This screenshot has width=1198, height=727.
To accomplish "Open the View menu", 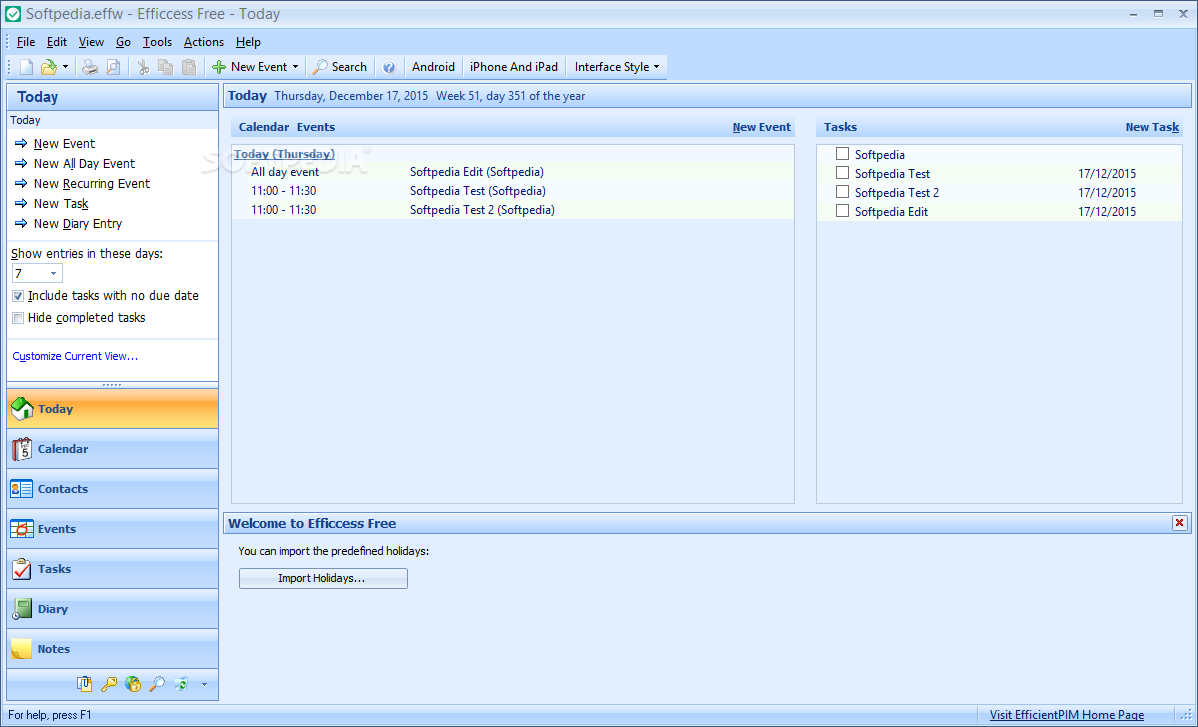I will (x=91, y=42).
